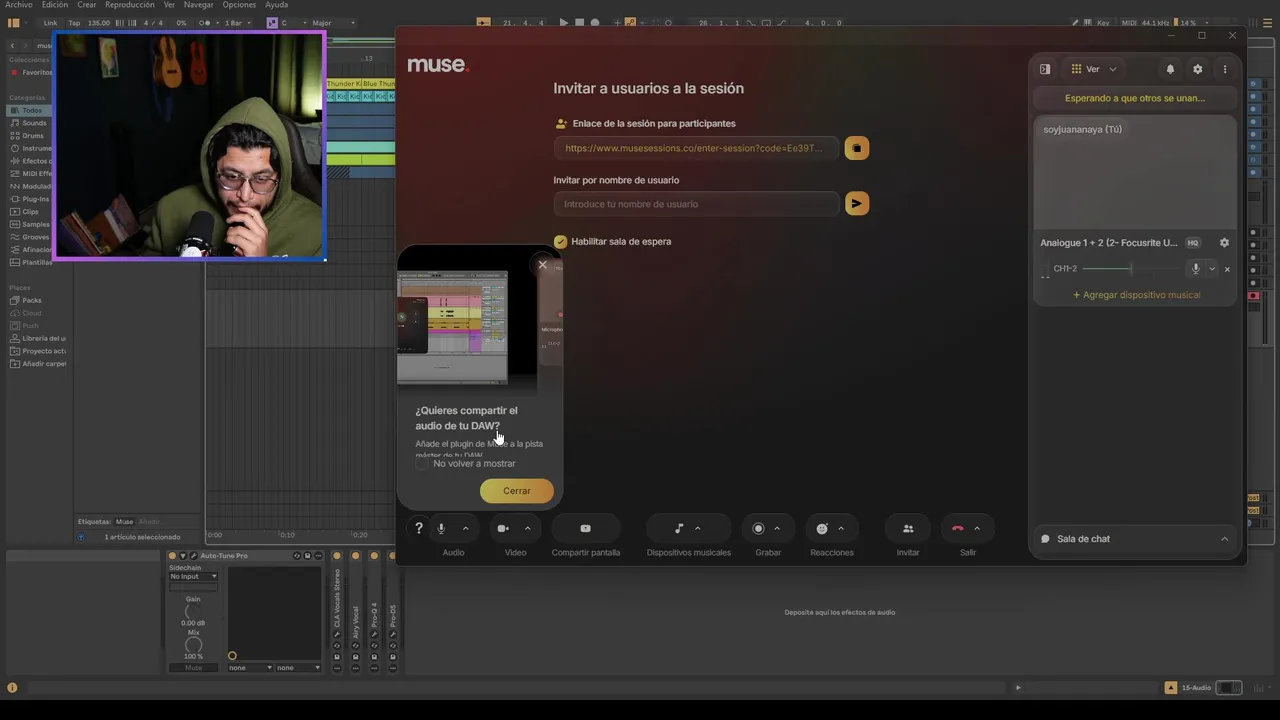The image size is (1280, 720).
Task: Expand the Grabar options chevron
Action: point(777,528)
